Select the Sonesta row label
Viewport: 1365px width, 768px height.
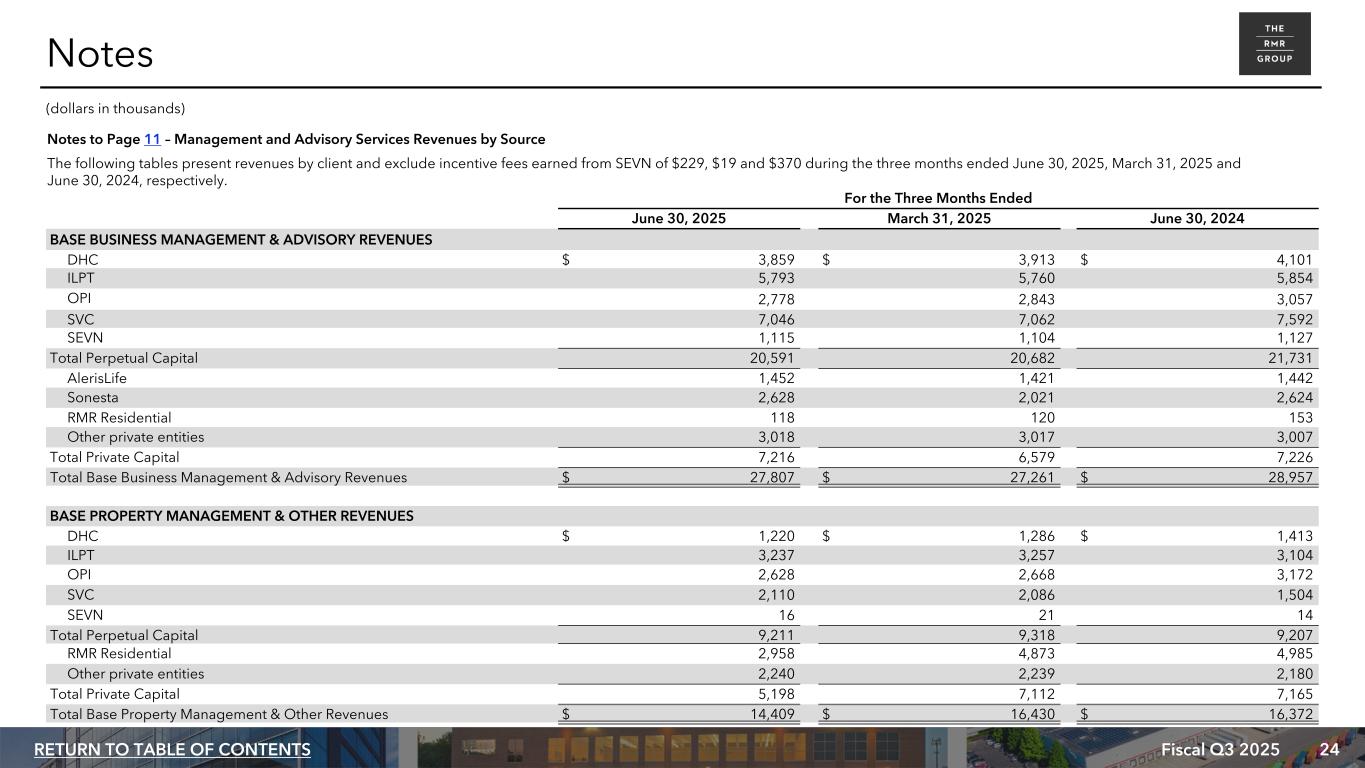(92, 398)
